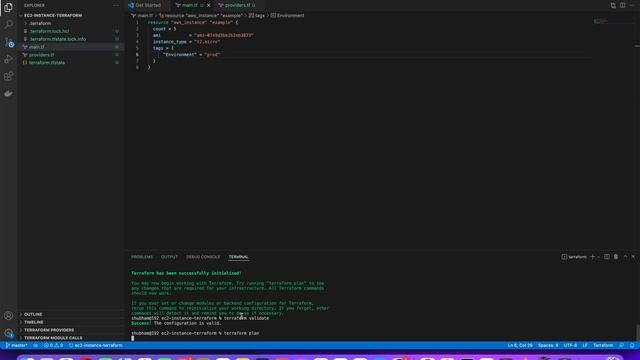Click the master branch in the status bar

click(16, 345)
